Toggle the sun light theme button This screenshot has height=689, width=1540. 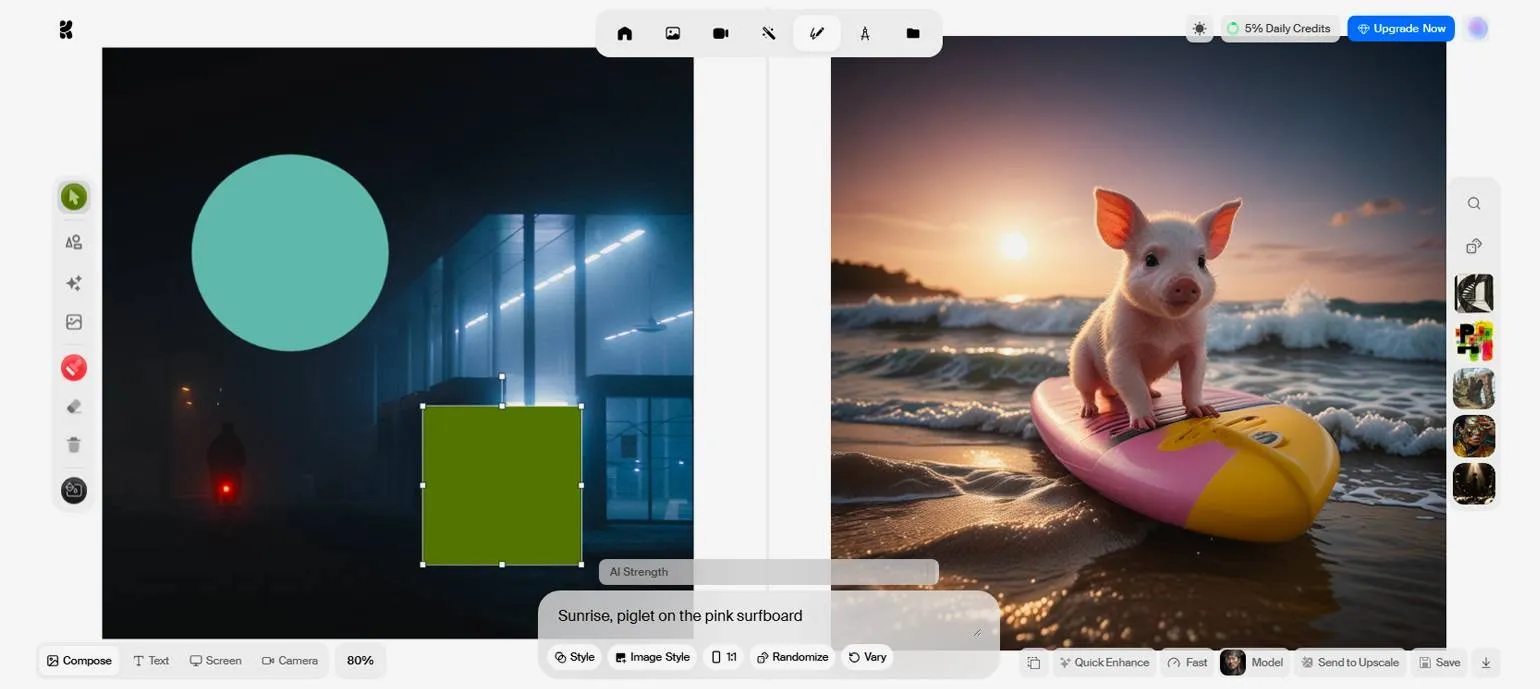[1199, 28]
